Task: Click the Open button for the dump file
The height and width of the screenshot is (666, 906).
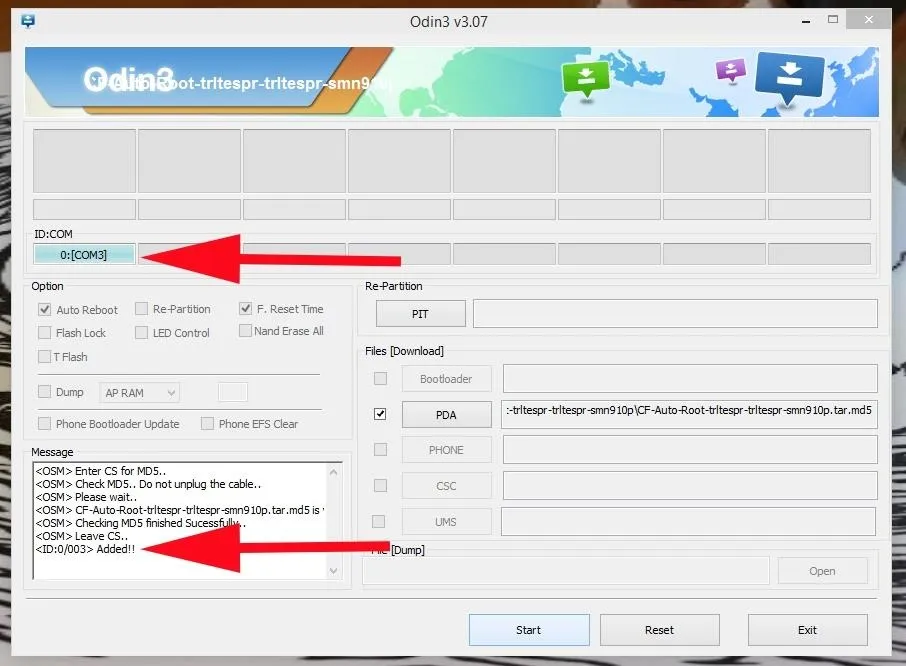Action: click(822, 571)
